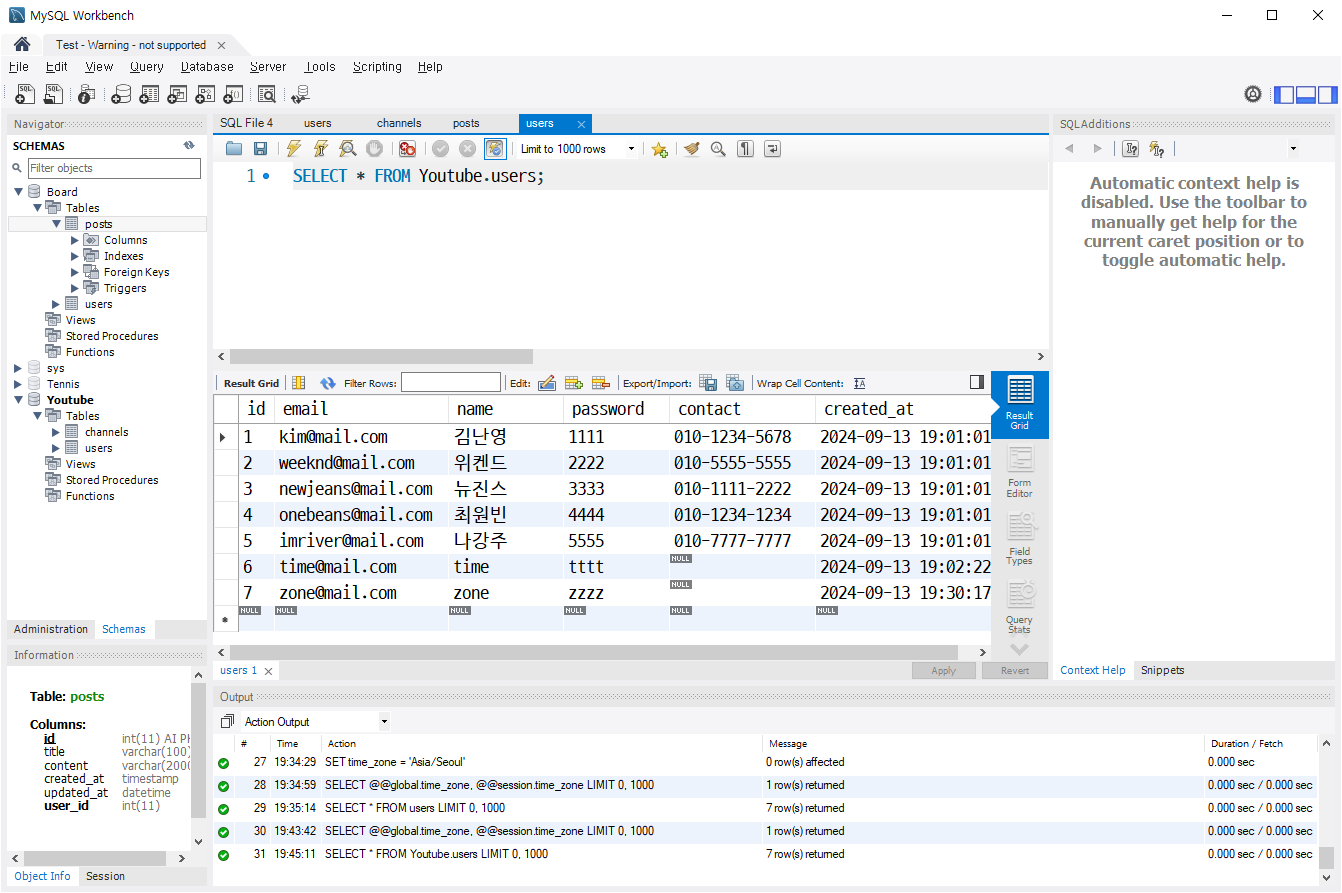
Task: Toggle the result side panel visibility
Action: pos(977,382)
